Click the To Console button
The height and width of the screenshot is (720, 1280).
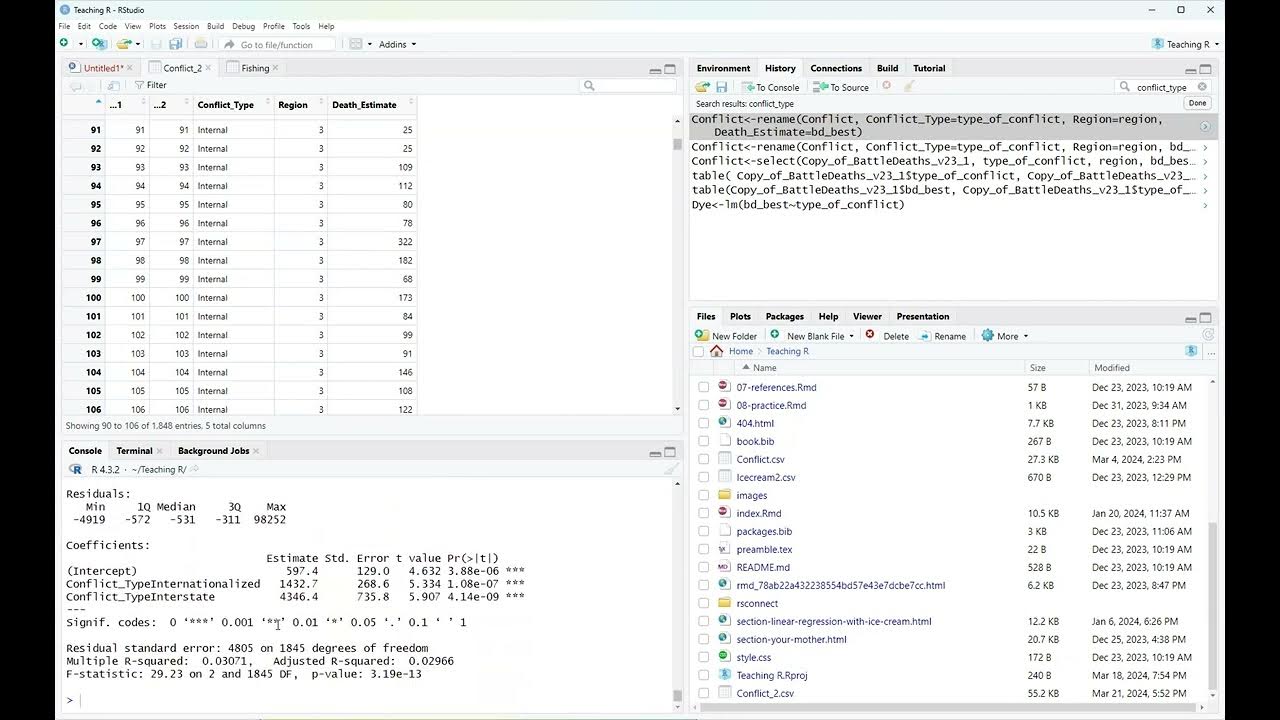770,87
